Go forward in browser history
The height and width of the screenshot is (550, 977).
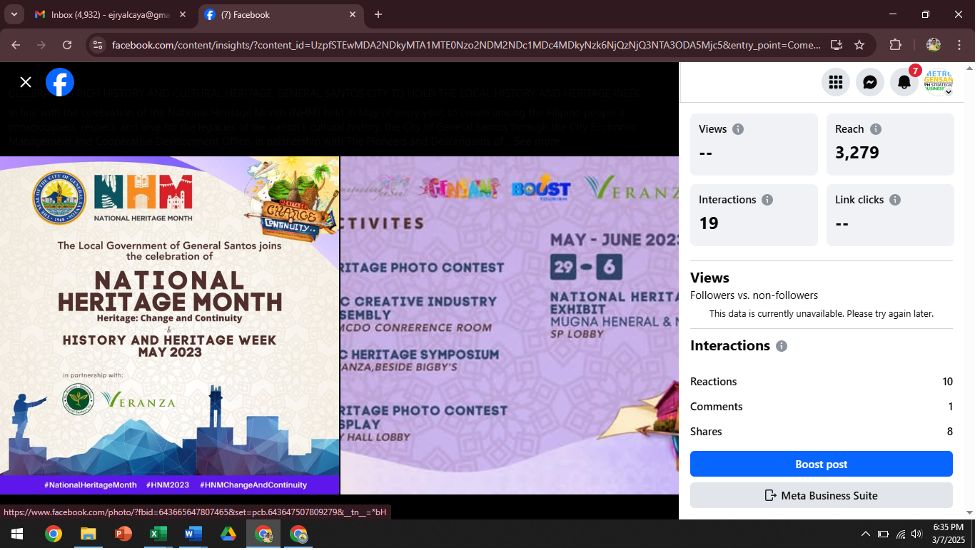41,45
